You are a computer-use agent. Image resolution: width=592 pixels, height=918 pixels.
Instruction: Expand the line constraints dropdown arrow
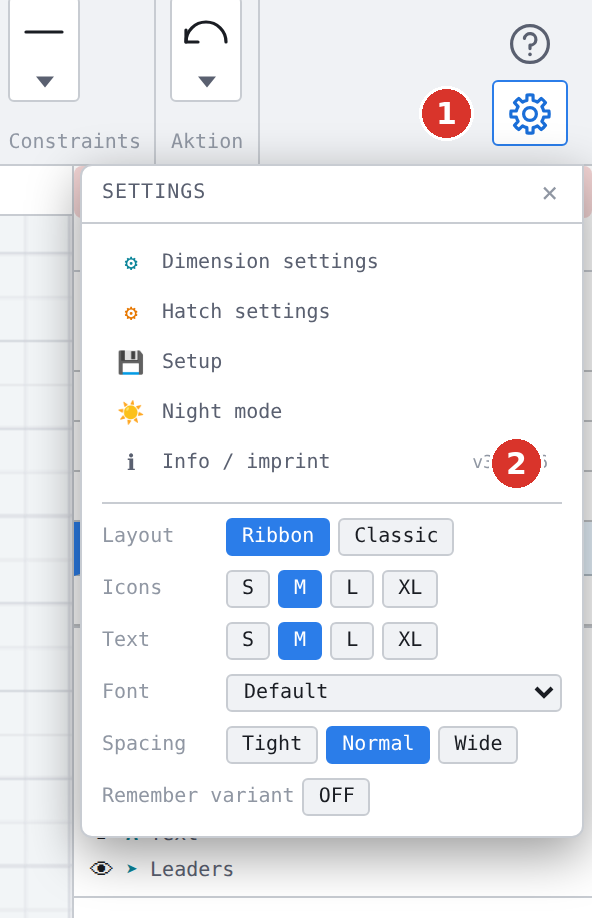click(x=45, y=81)
